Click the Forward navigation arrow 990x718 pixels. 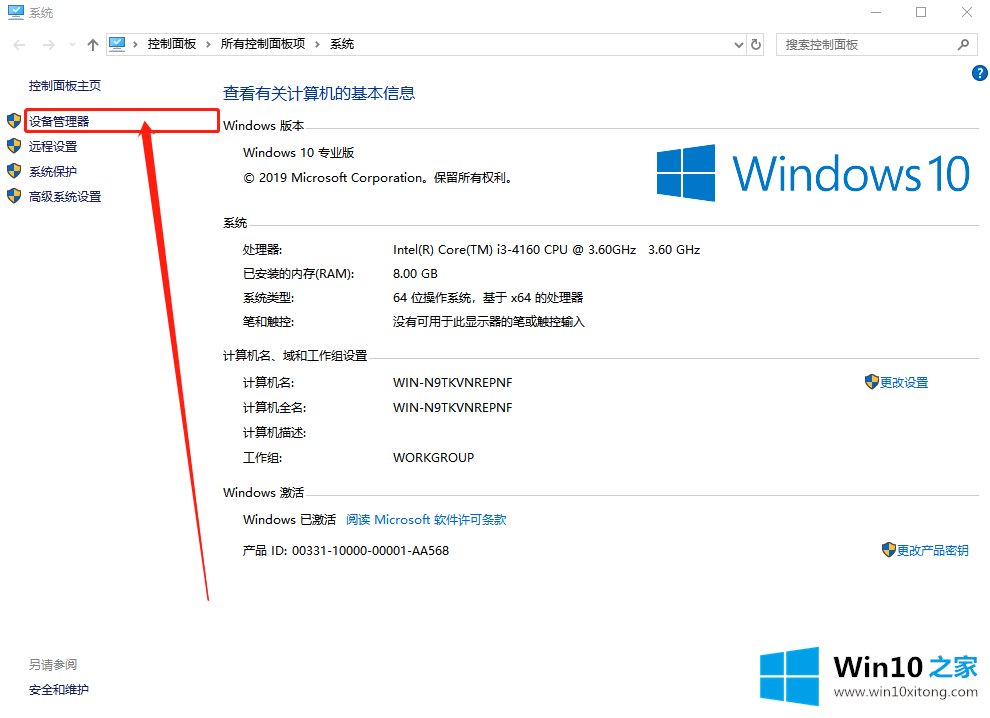point(49,45)
